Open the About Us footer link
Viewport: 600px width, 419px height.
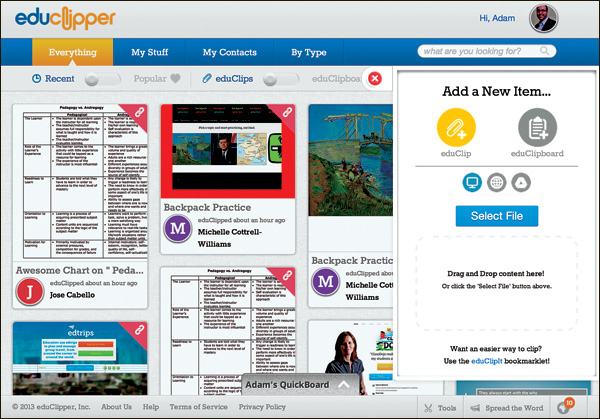click(x=116, y=407)
